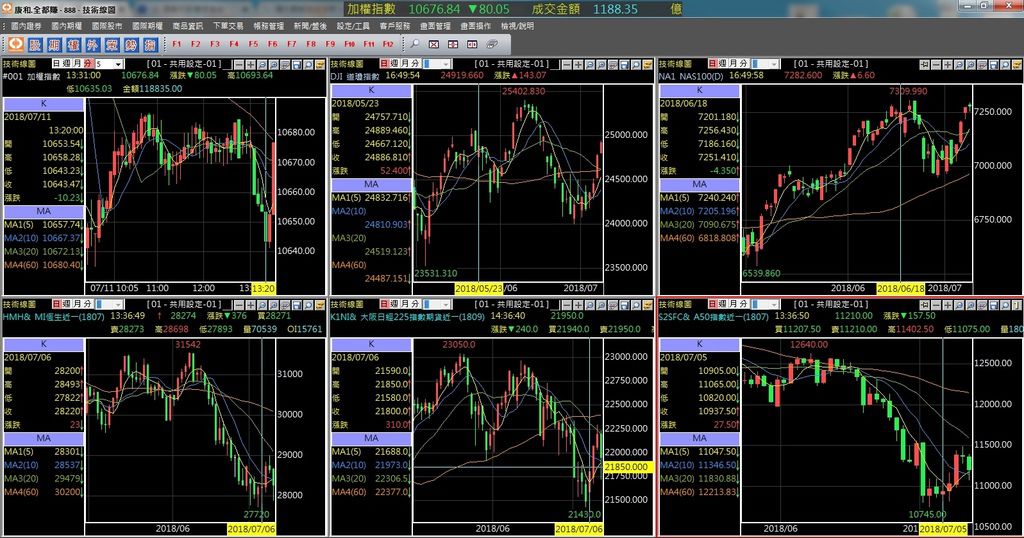The width and height of the screenshot is (1024, 538).
Task: Click the 2018/06/18 date marker on the NAS100 axis
Action: click(x=901, y=289)
